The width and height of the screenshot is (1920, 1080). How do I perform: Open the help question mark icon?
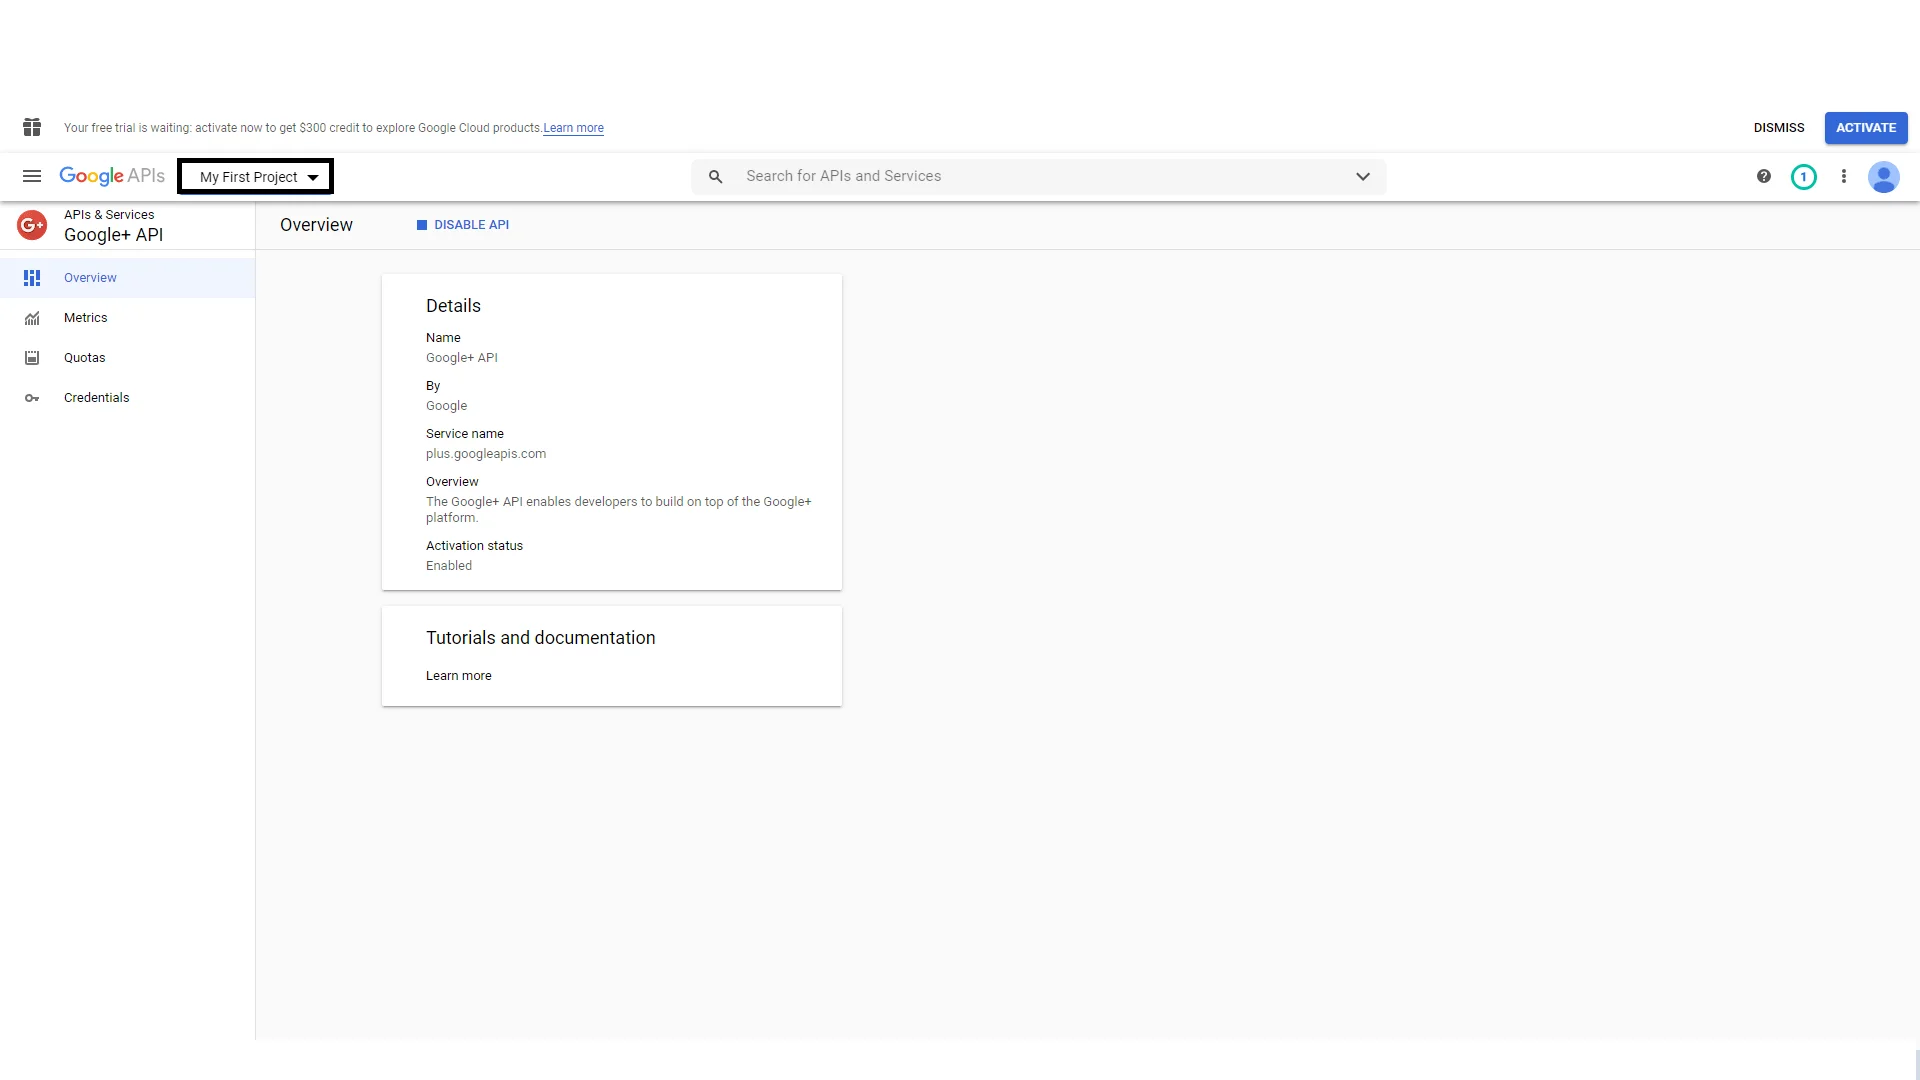tap(1763, 176)
